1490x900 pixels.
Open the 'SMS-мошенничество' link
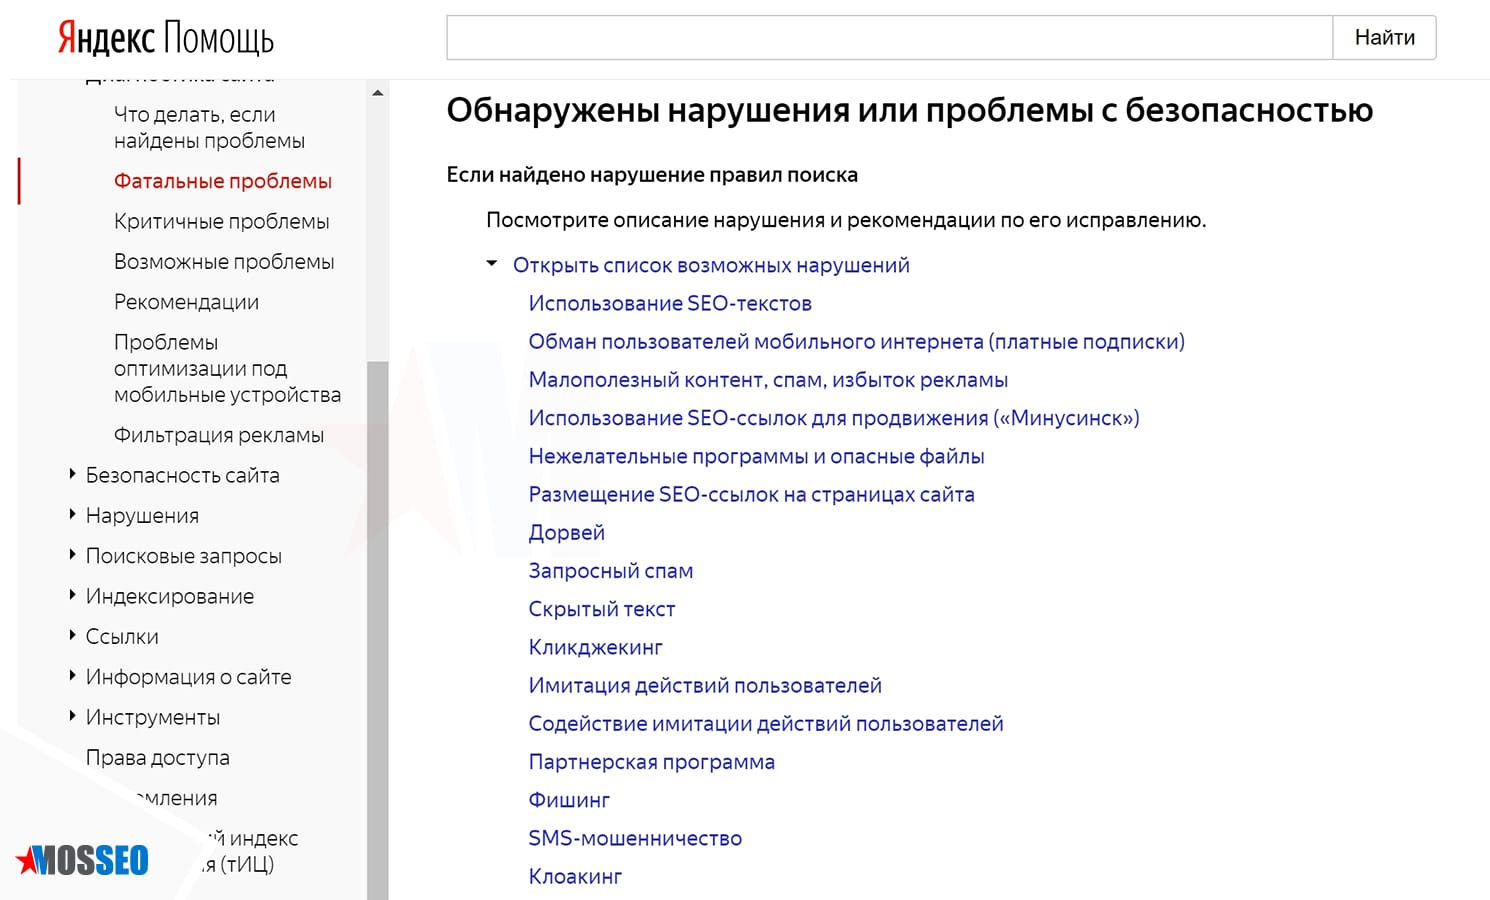pyautogui.click(x=635, y=838)
